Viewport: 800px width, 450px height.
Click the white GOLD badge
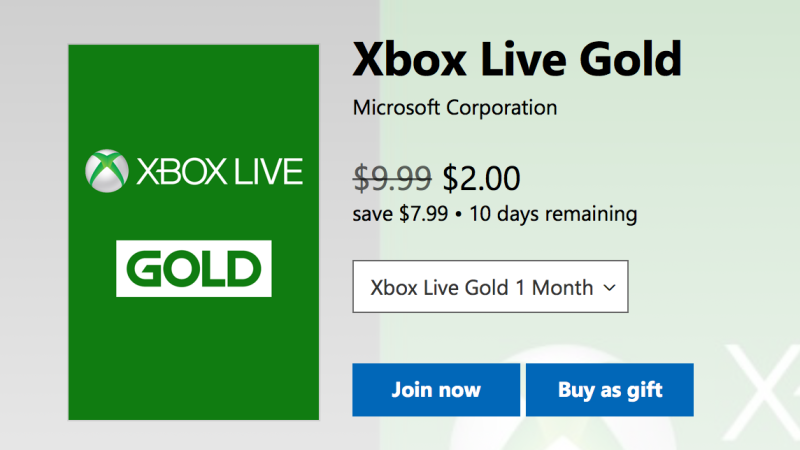[x=194, y=269]
